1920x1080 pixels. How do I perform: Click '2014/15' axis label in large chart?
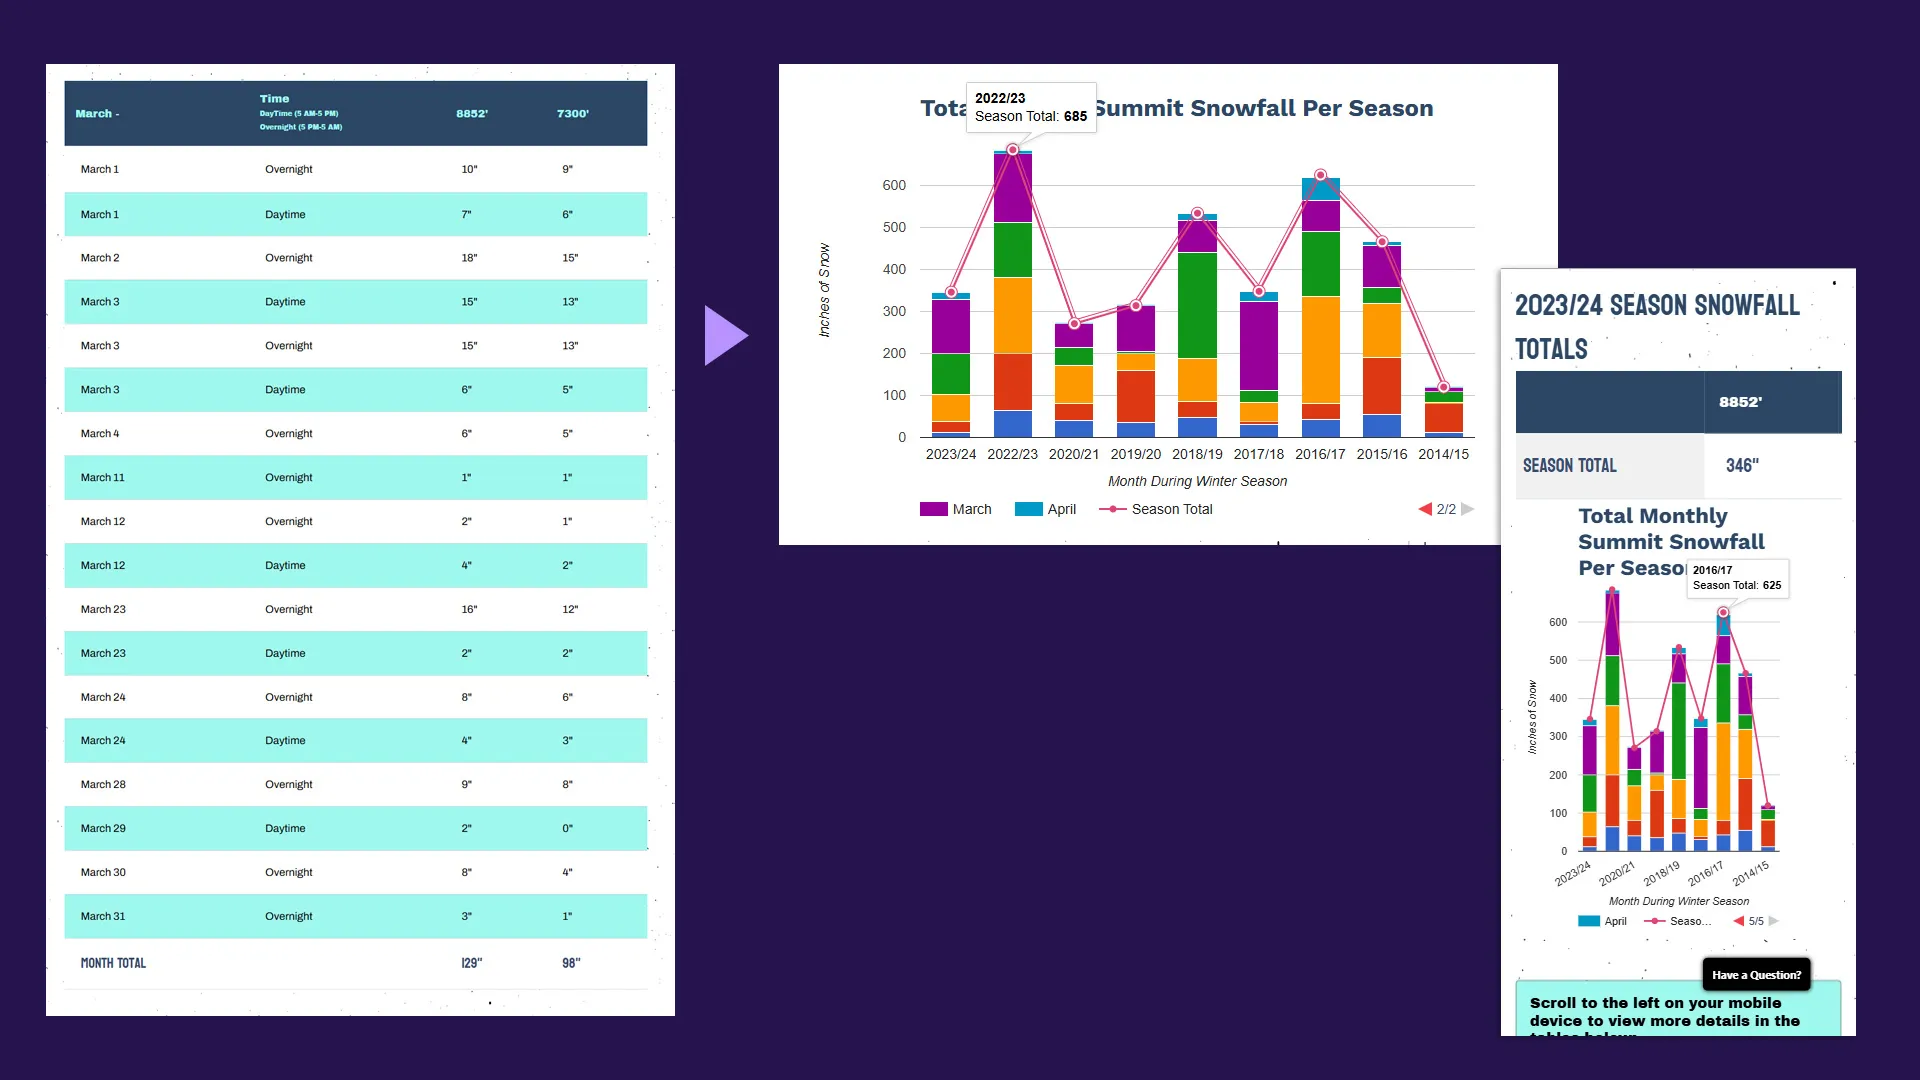(1444, 454)
